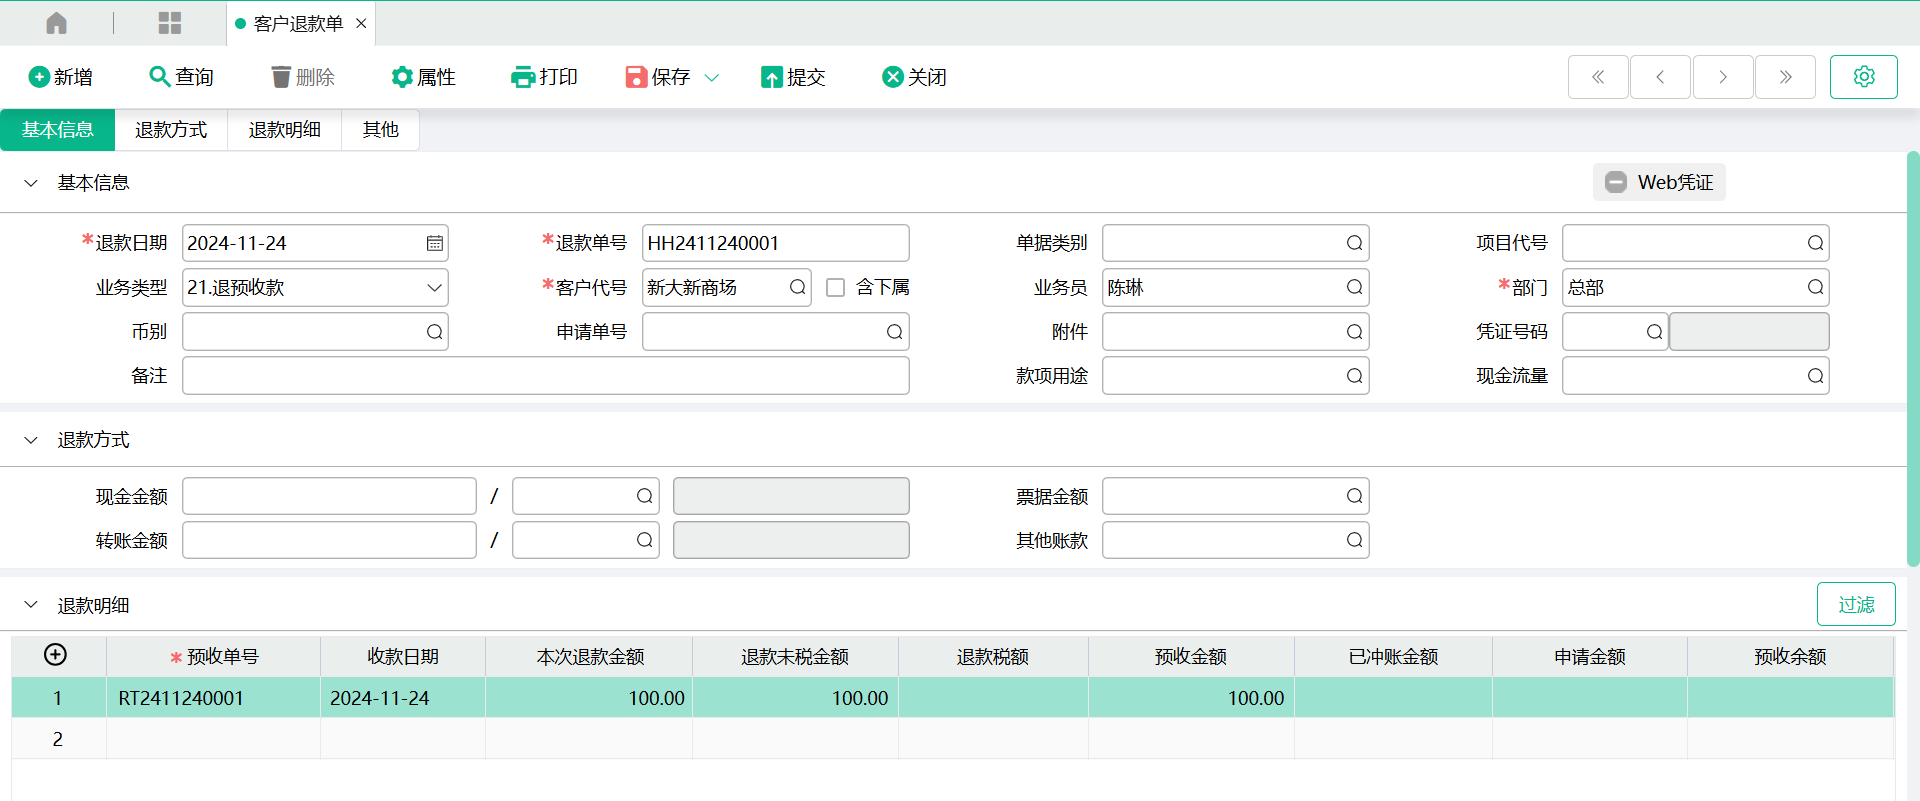Open the settings gear button
The width and height of the screenshot is (1920, 801).
[1864, 77]
